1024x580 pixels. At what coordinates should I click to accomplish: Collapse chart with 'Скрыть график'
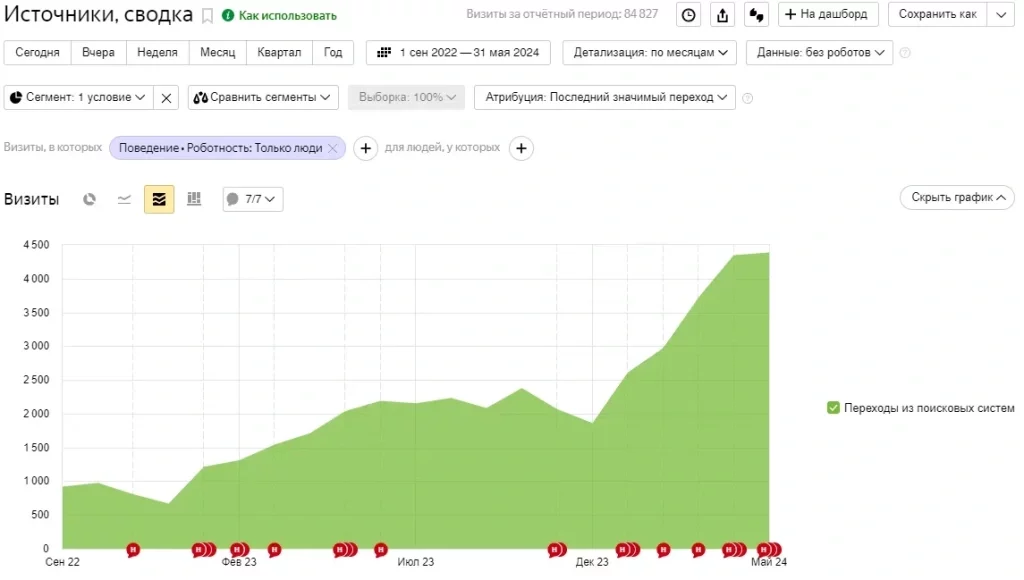click(956, 198)
